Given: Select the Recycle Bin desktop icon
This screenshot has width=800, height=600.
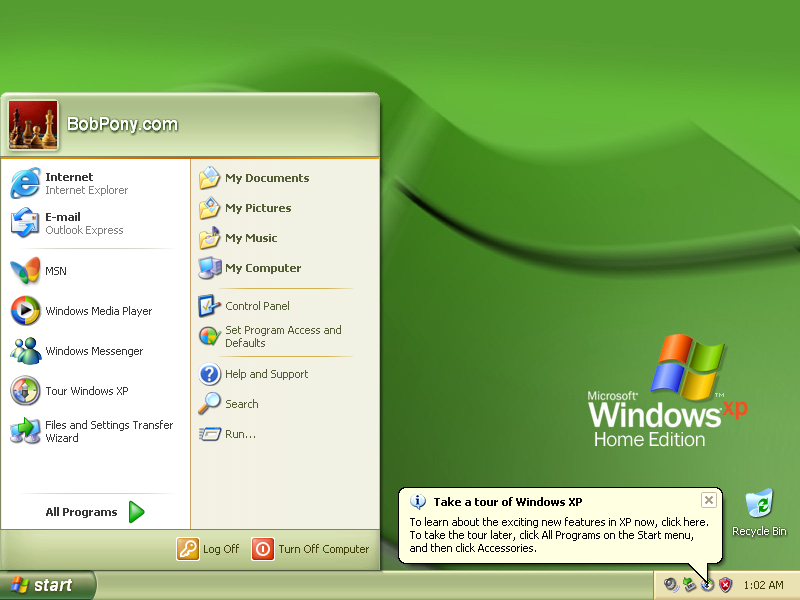Looking at the screenshot, I should pyautogui.click(x=759, y=513).
